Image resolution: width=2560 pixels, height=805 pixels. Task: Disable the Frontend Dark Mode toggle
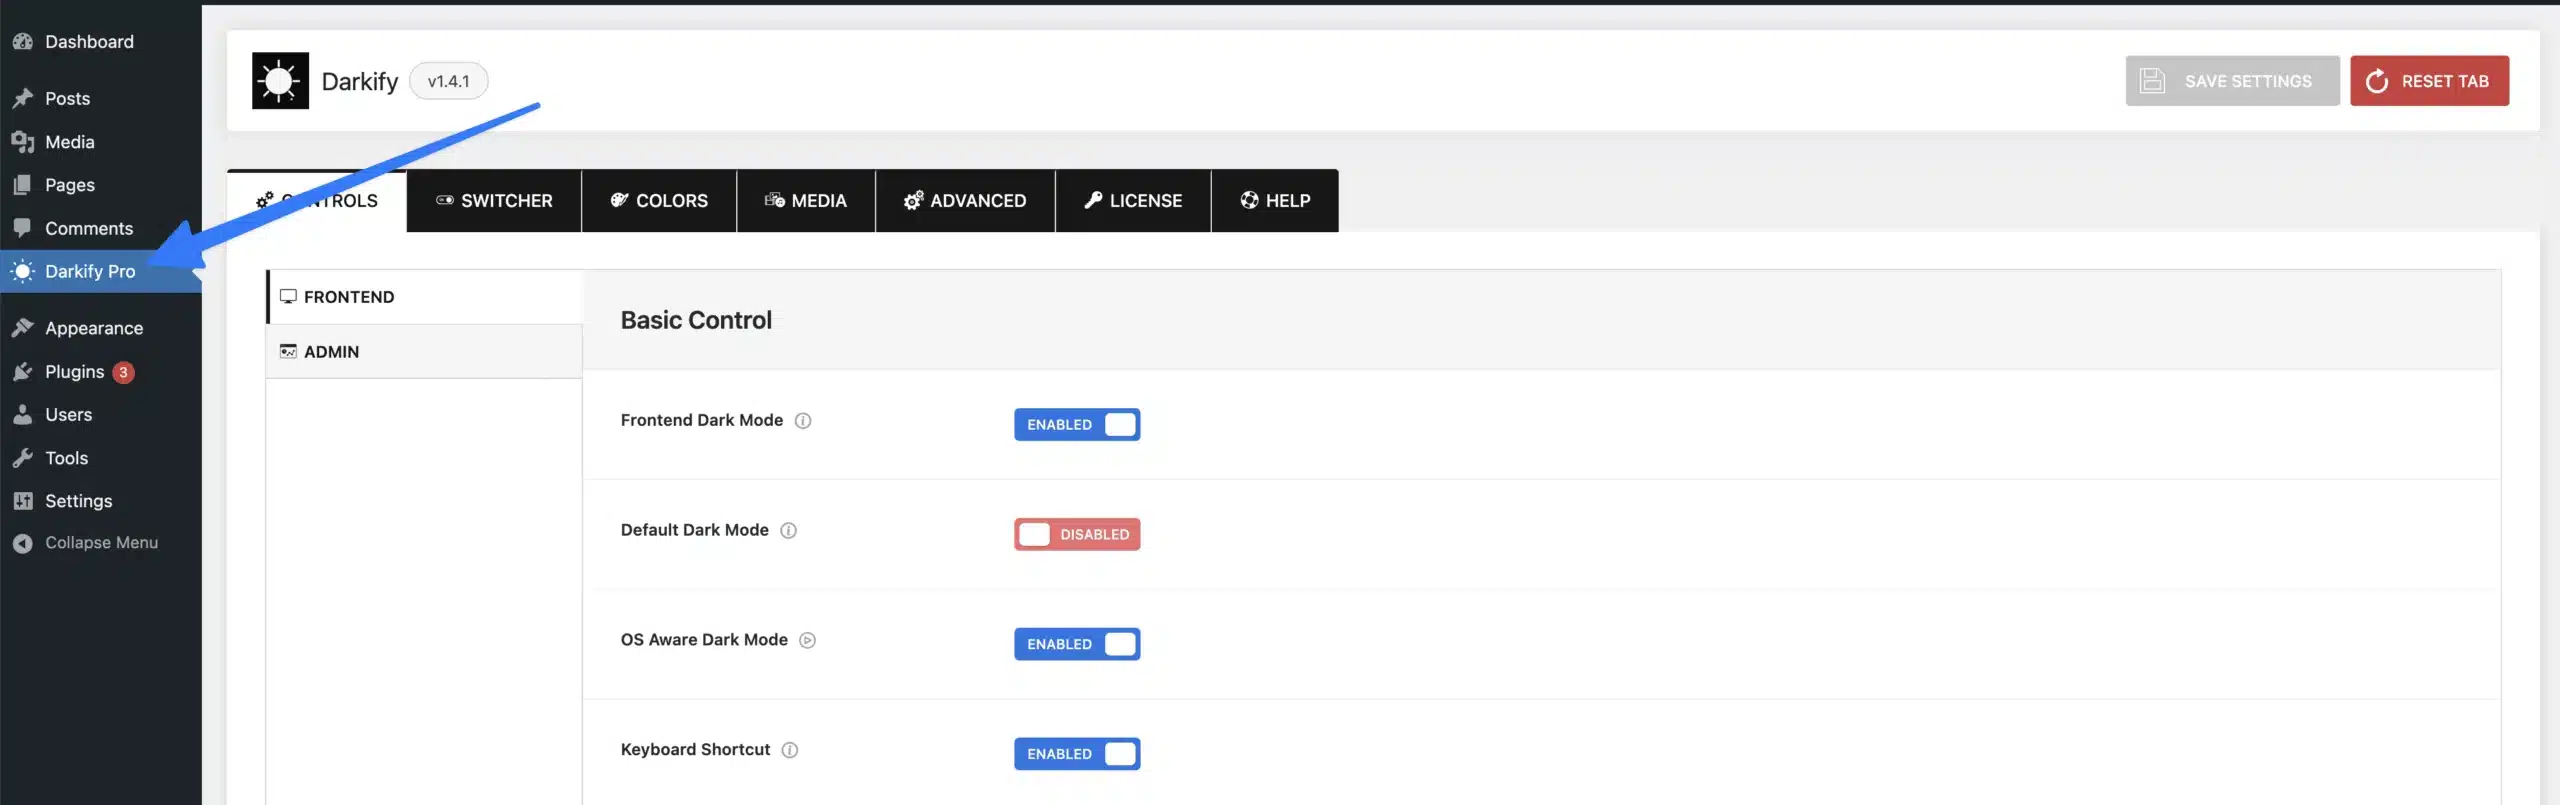coord(1077,425)
